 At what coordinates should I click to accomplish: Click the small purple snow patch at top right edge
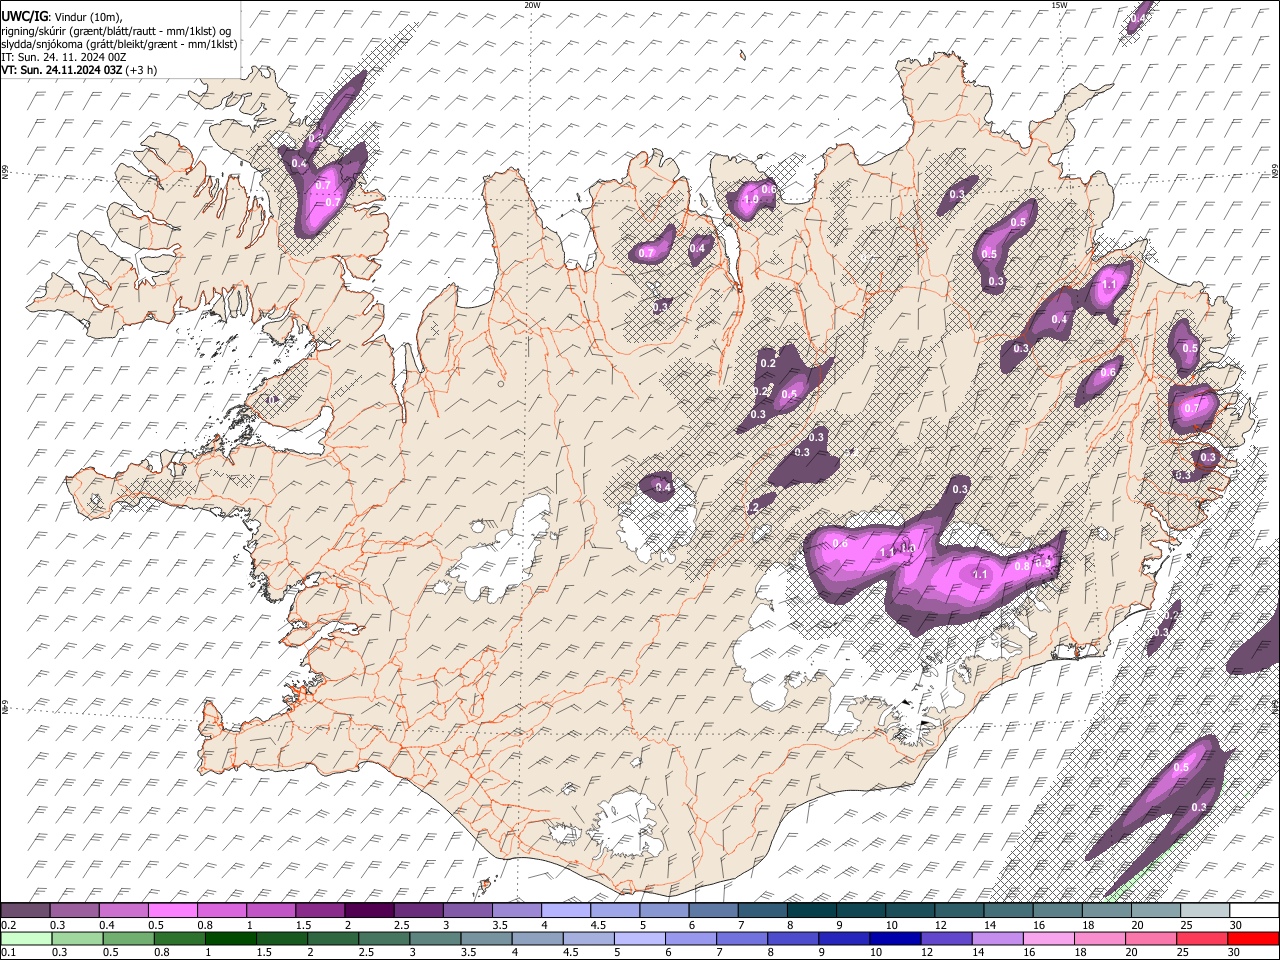coord(1137,20)
